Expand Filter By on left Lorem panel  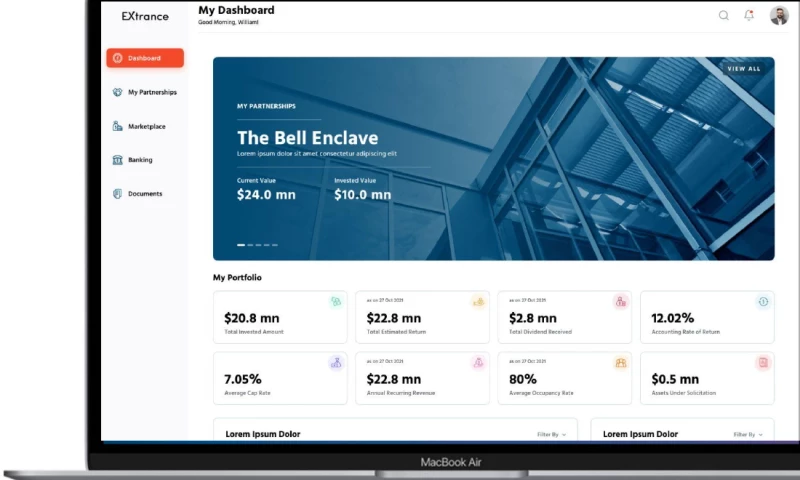click(552, 435)
